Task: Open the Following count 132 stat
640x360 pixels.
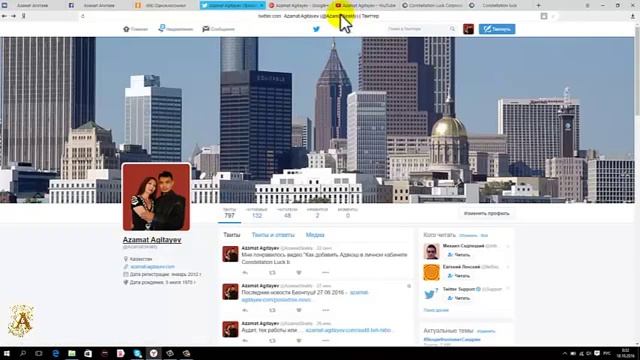Action: [x=257, y=213]
